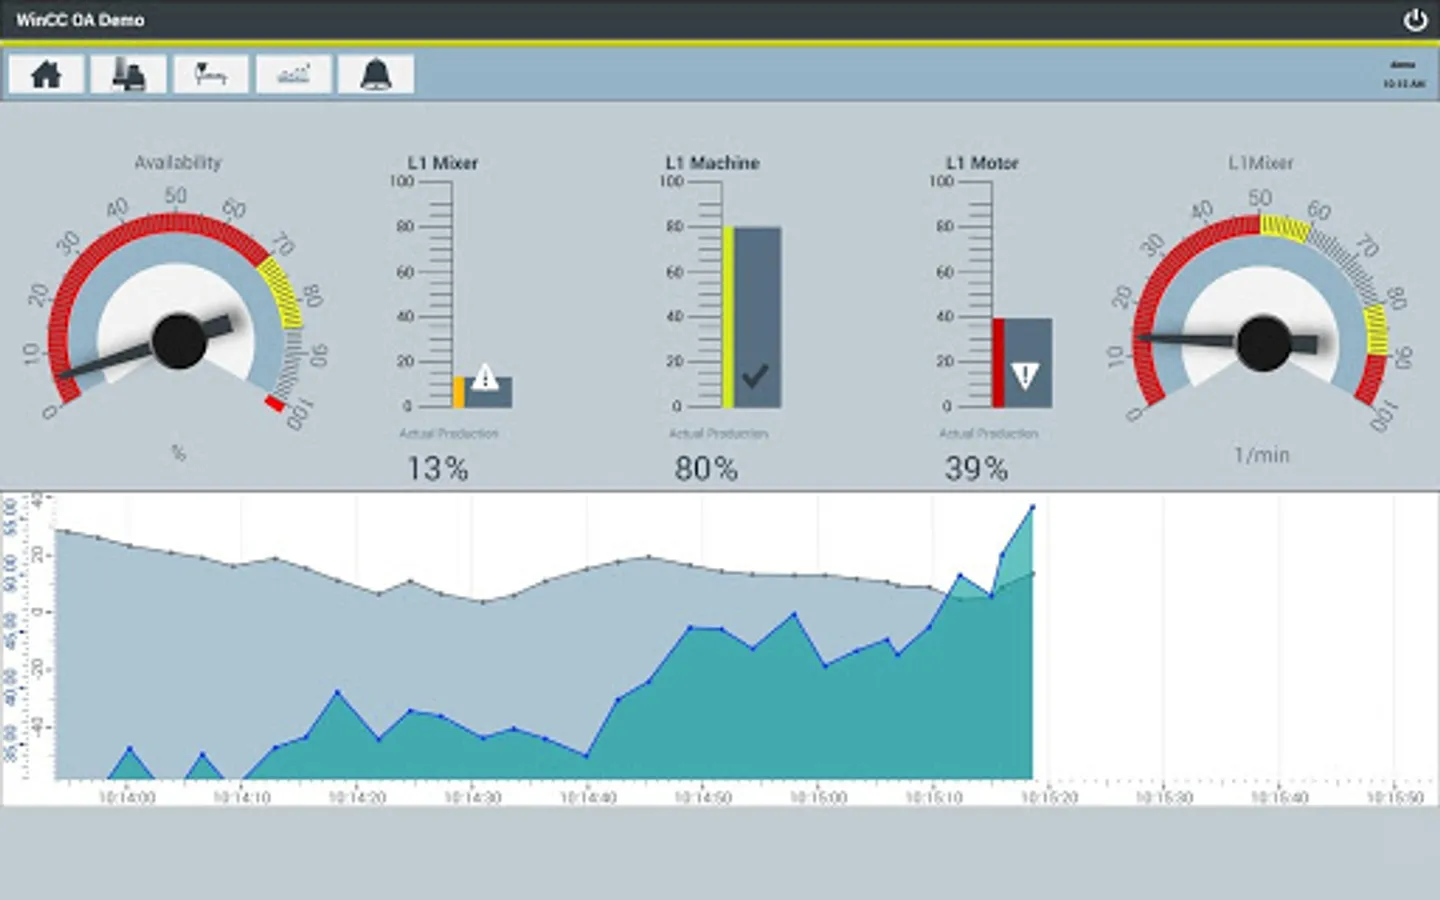Screen dimensions: 1440x900
Task: Click the L1 Motor alert triangle icon
Action: click(x=1025, y=376)
